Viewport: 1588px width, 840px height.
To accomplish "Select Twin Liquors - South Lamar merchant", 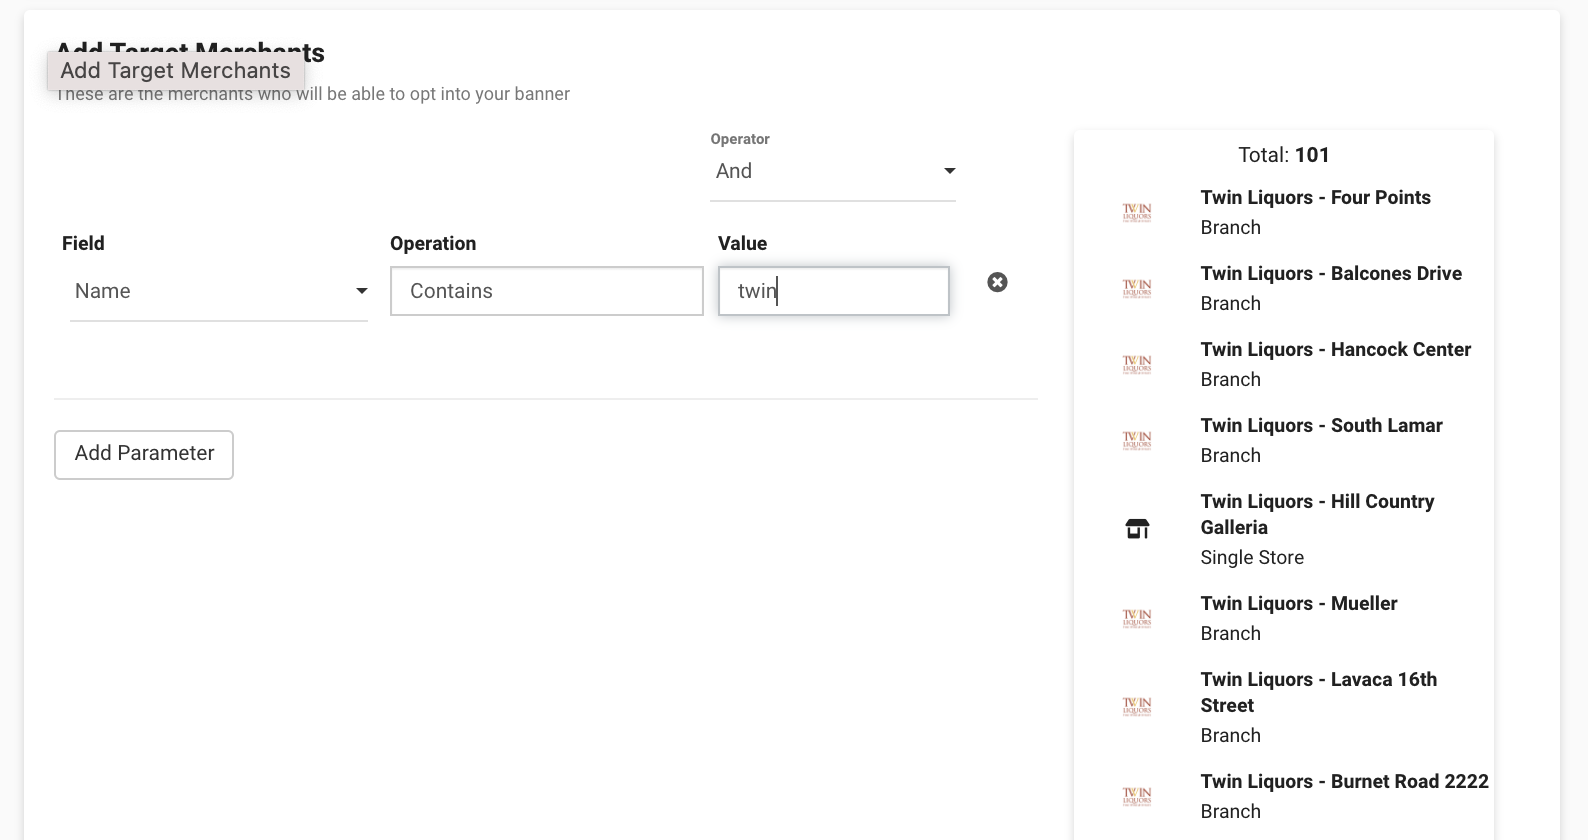I will pos(1321,426).
